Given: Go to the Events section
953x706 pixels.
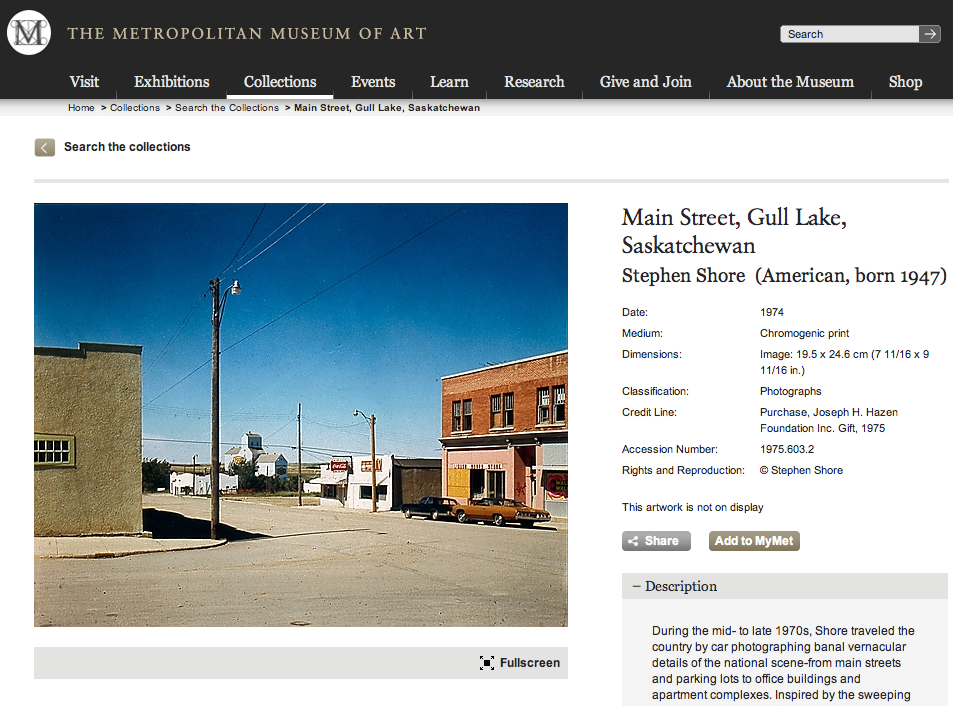Looking at the screenshot, I should [x=373, y=82].
